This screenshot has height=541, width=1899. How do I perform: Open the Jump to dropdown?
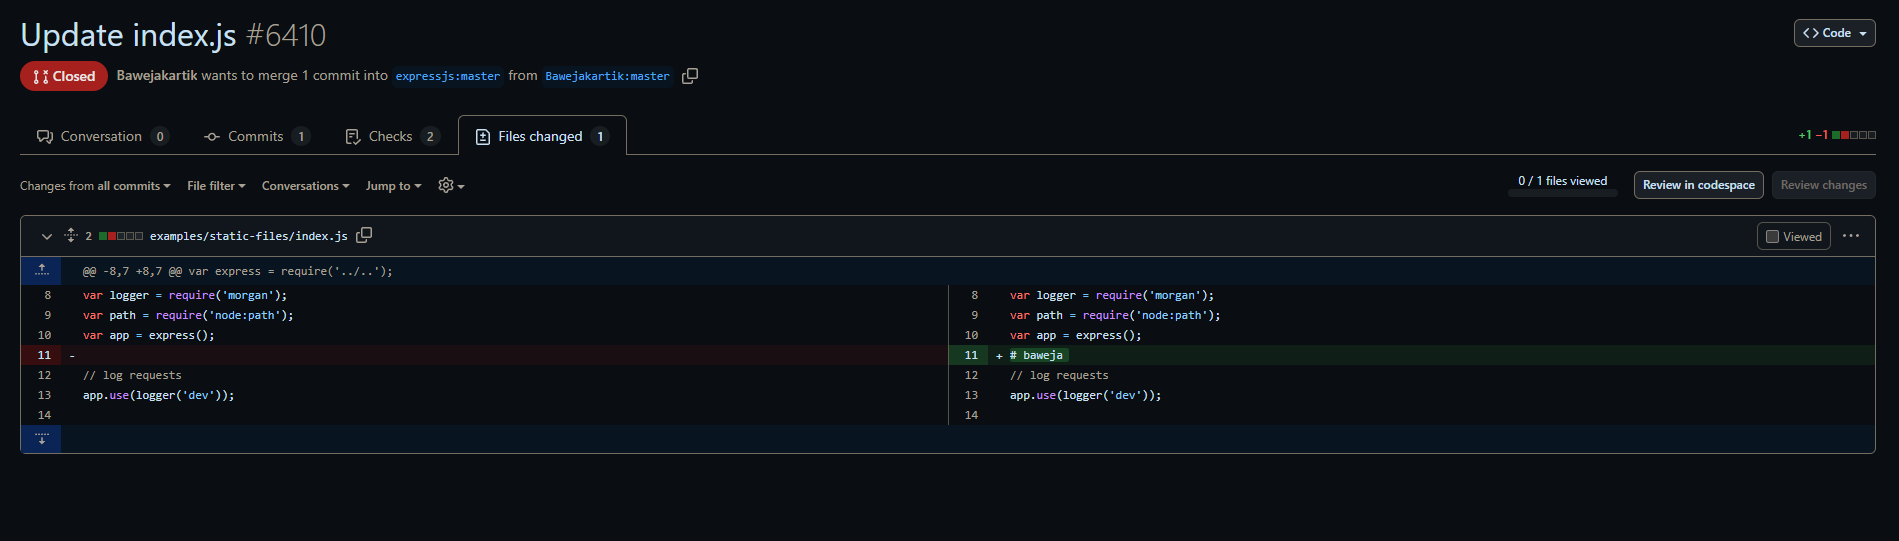[x=393, y=186]
